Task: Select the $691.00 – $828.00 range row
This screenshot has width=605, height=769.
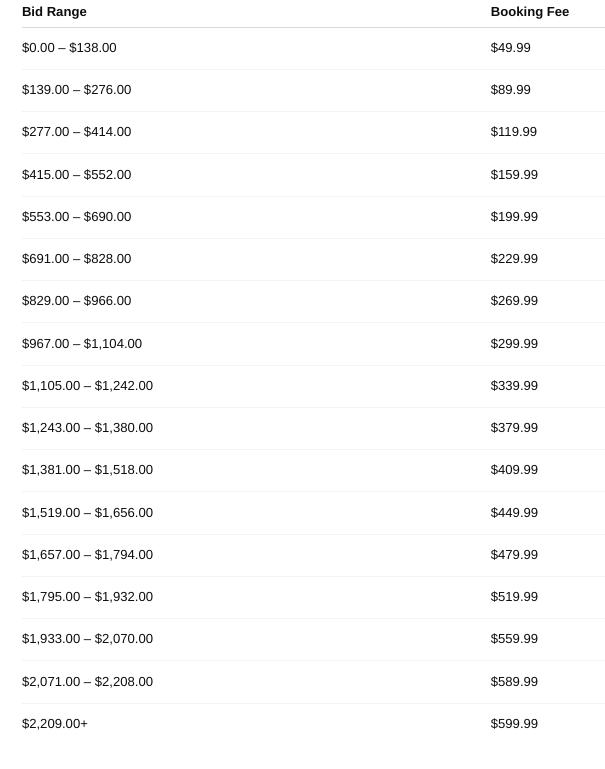Action: click(x=76, y=259)
